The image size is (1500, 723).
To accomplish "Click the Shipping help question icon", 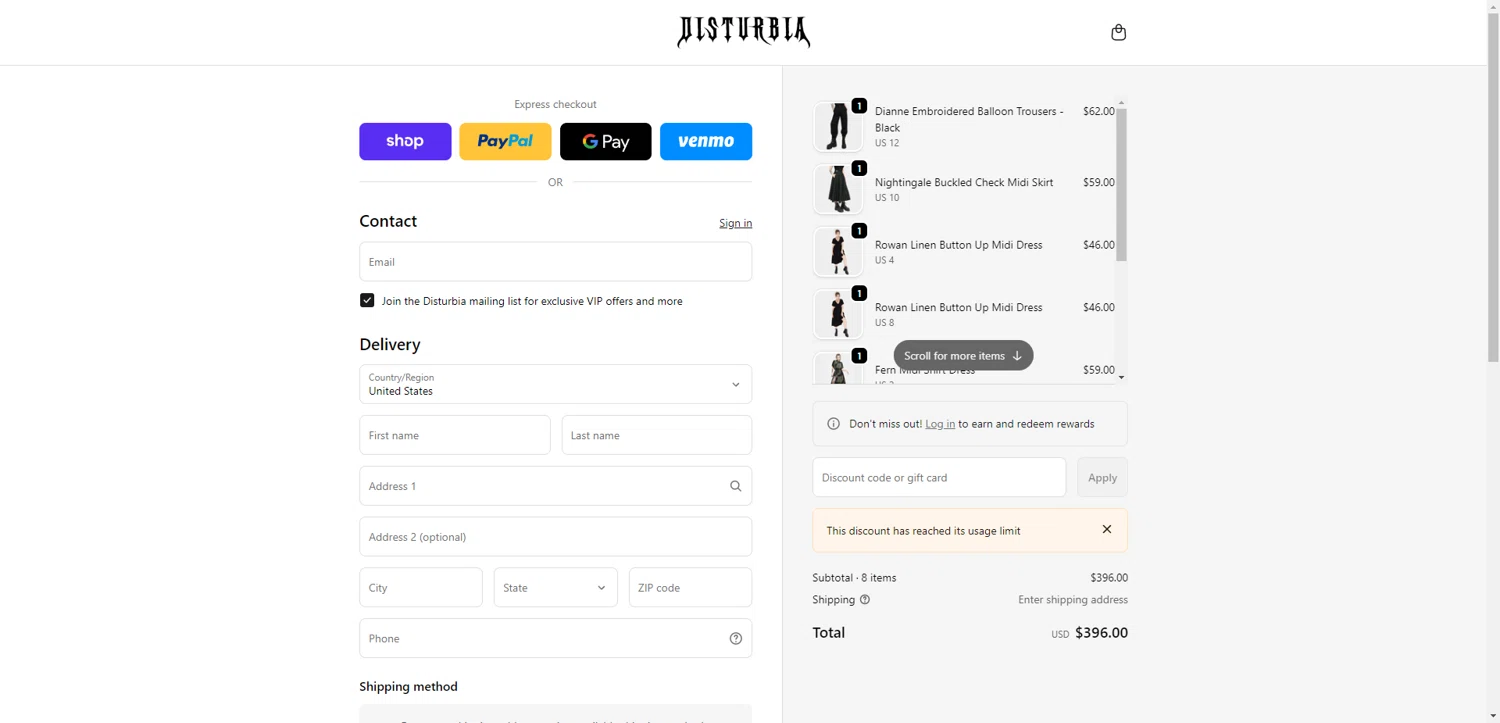I will click(865, 600).
